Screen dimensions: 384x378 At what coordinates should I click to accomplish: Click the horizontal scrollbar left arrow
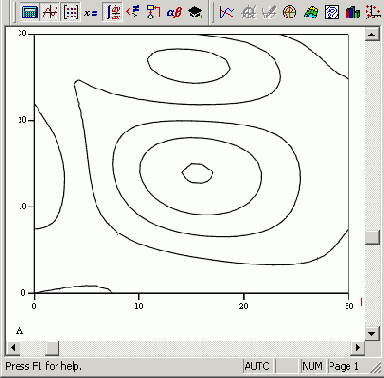tap(13, 348)
